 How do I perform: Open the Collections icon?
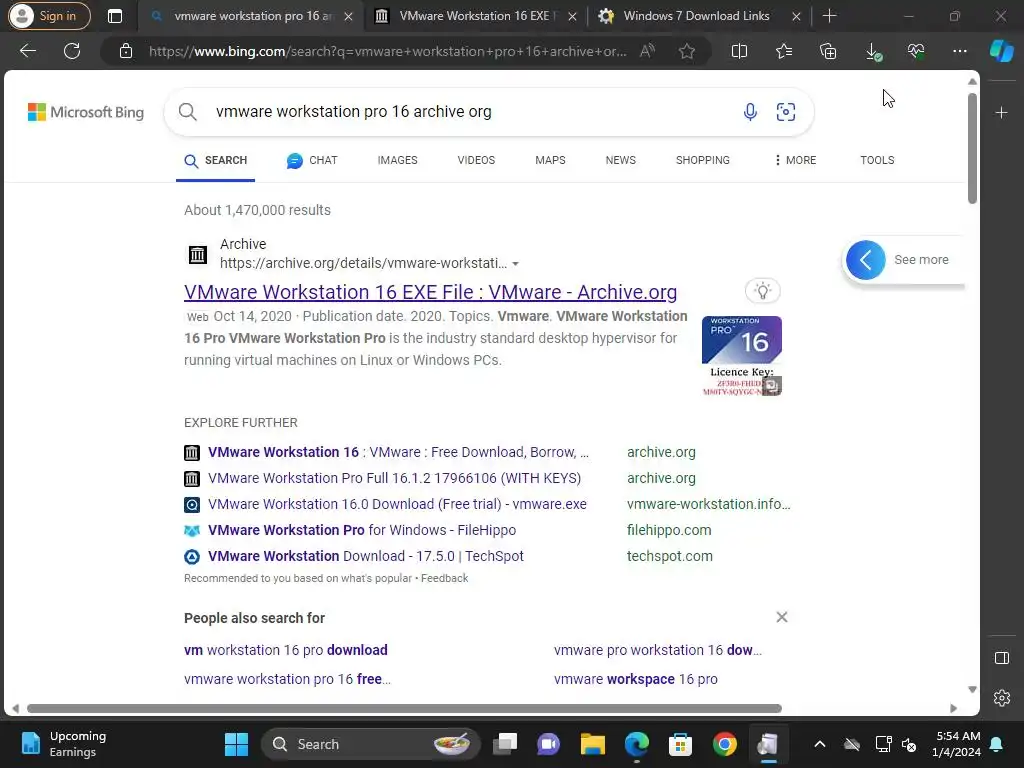(827, 51)
